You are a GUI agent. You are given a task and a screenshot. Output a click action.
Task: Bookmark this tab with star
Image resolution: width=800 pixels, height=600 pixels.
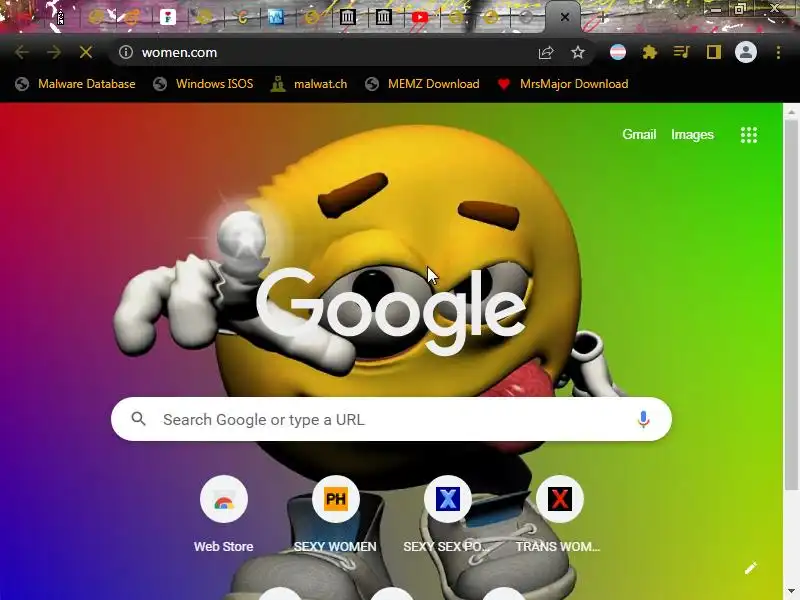click(x=578, y=52)
